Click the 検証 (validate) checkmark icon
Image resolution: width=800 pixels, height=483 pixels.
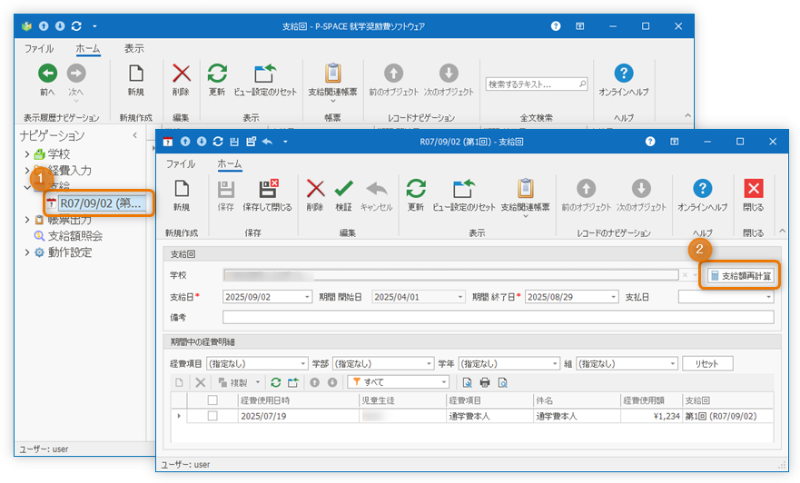click(343, 189)
